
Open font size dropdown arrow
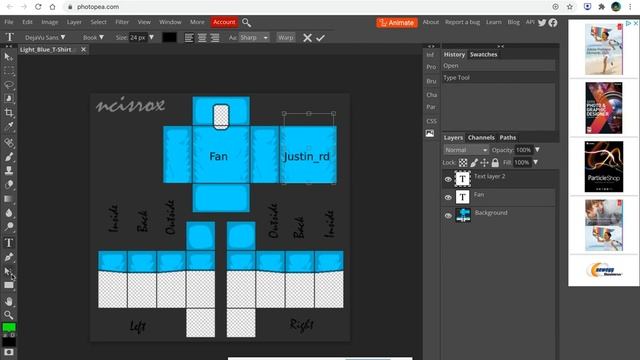[151, 38]
